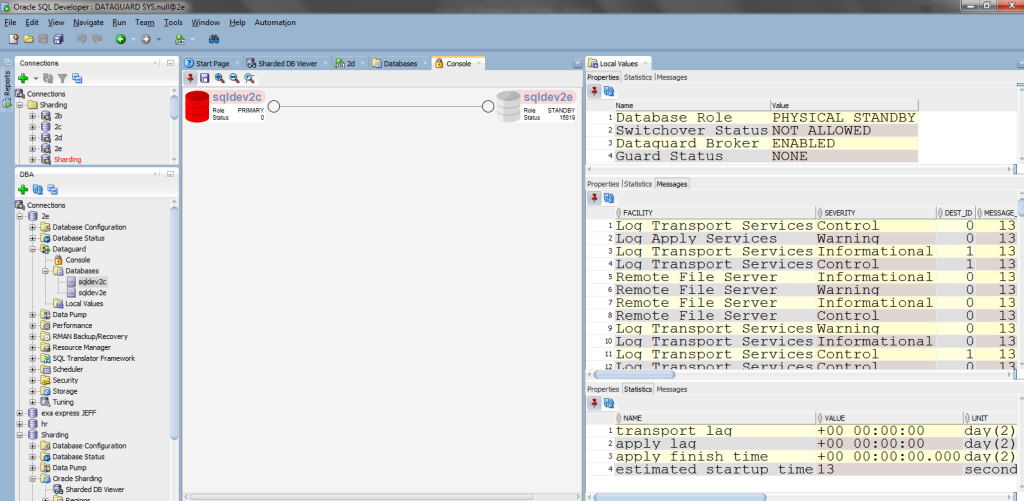Screen dimensions: 1024x501
Task: Select Properties tab in middle messages pane
Action: tap(603, 184)
